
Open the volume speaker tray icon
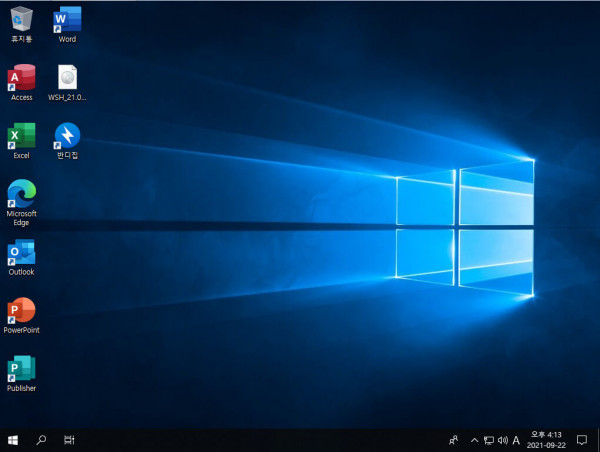click(x=503, y=440)
